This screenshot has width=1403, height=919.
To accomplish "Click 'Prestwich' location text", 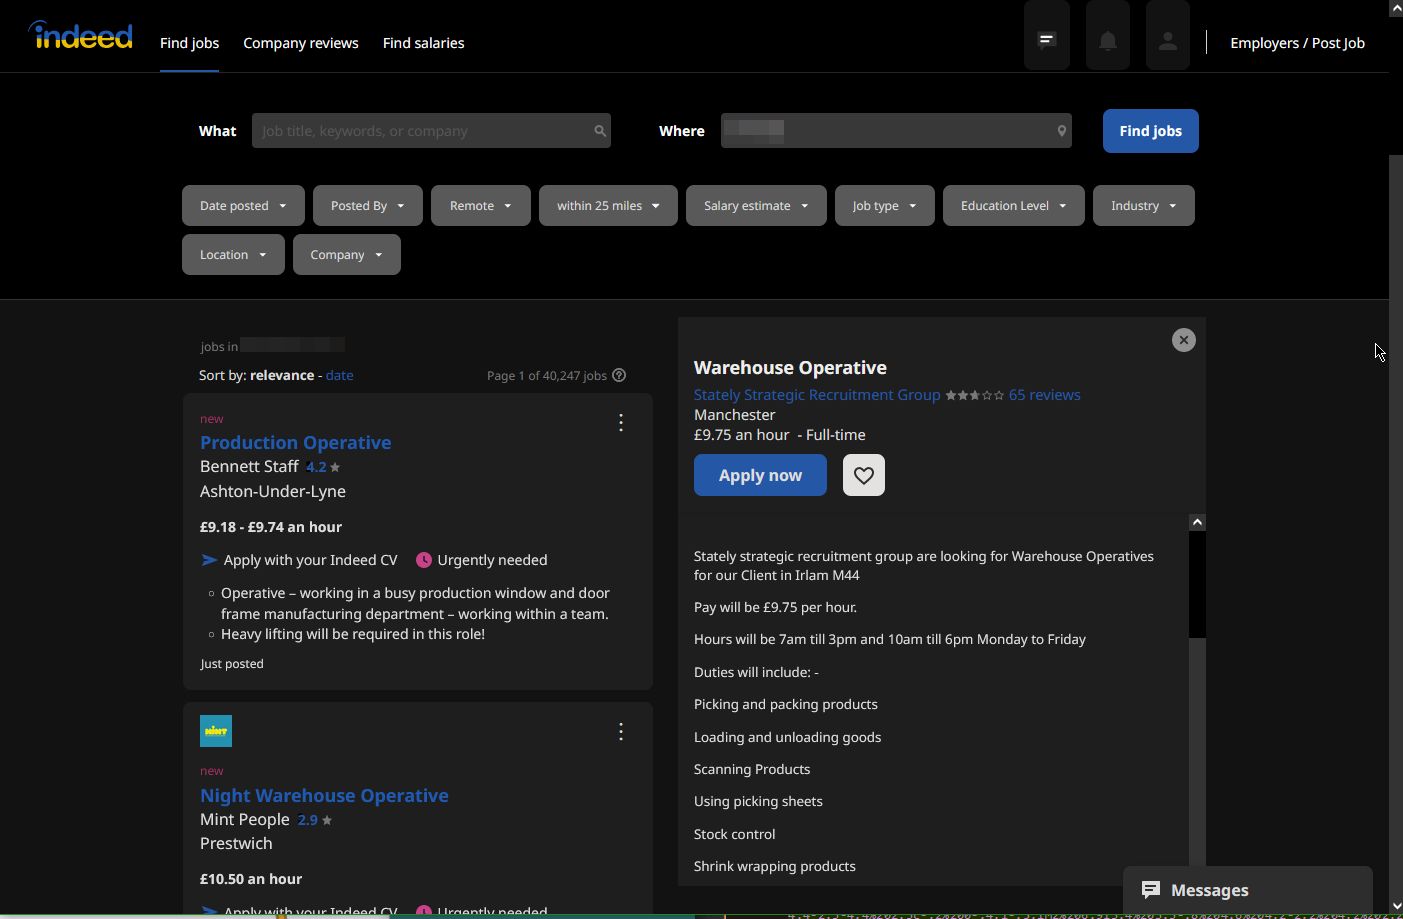I will point(236,843).
